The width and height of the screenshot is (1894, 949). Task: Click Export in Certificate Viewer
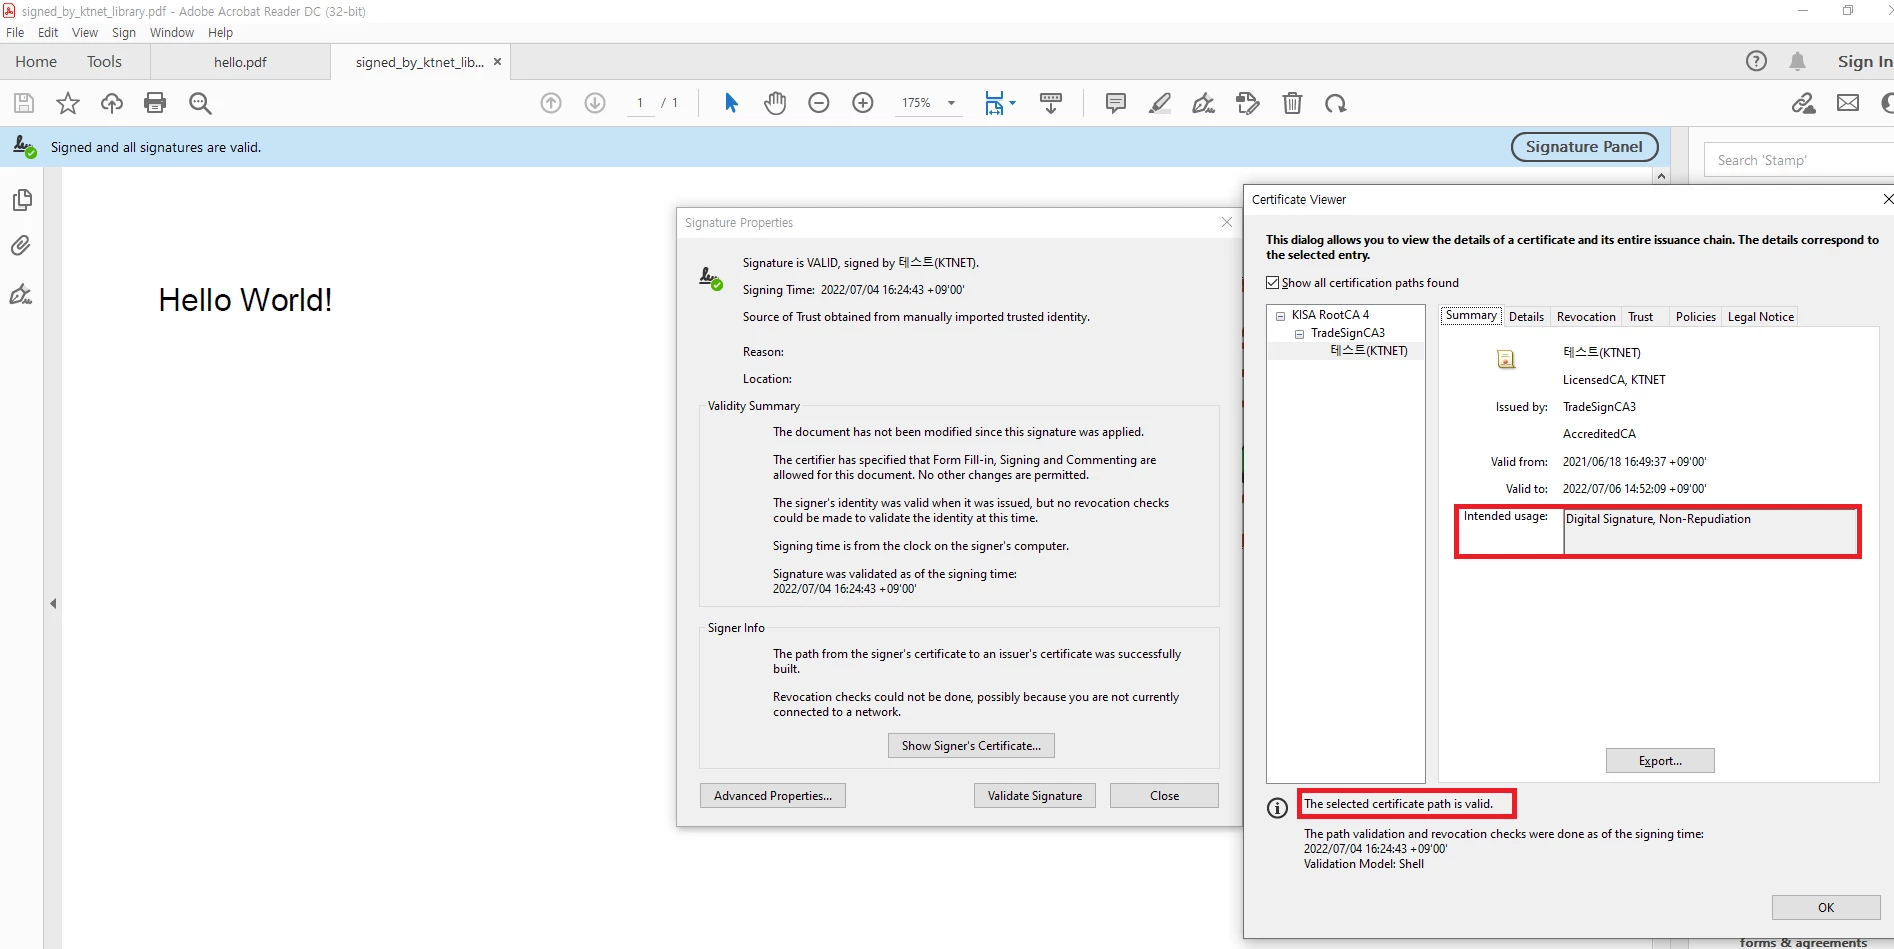coord(1660,761)
